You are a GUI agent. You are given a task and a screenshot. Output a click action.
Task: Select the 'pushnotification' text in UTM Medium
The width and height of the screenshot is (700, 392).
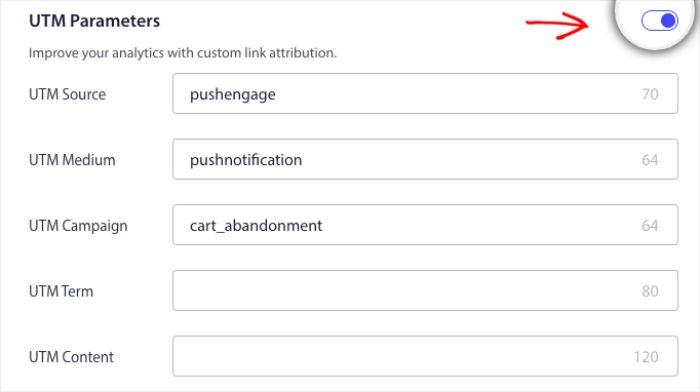pos(246,160)
